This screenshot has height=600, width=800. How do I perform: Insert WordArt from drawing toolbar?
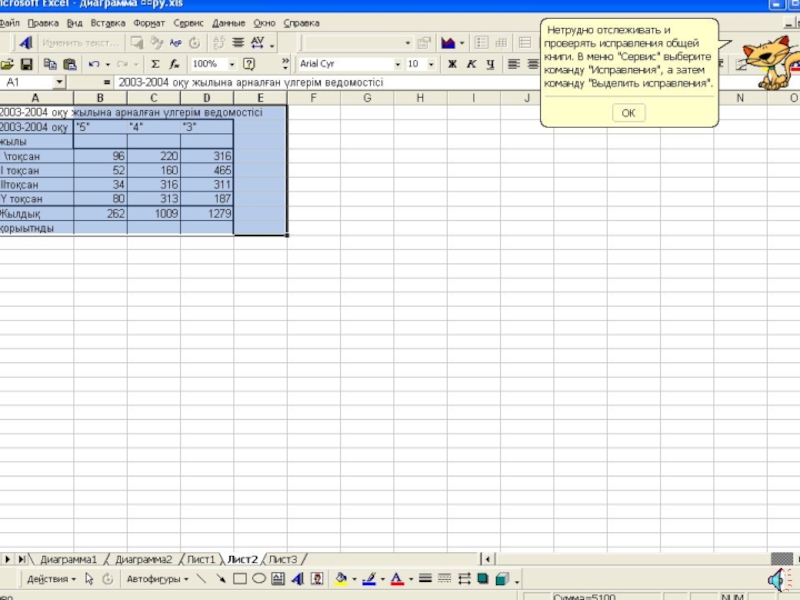point(297,579)
